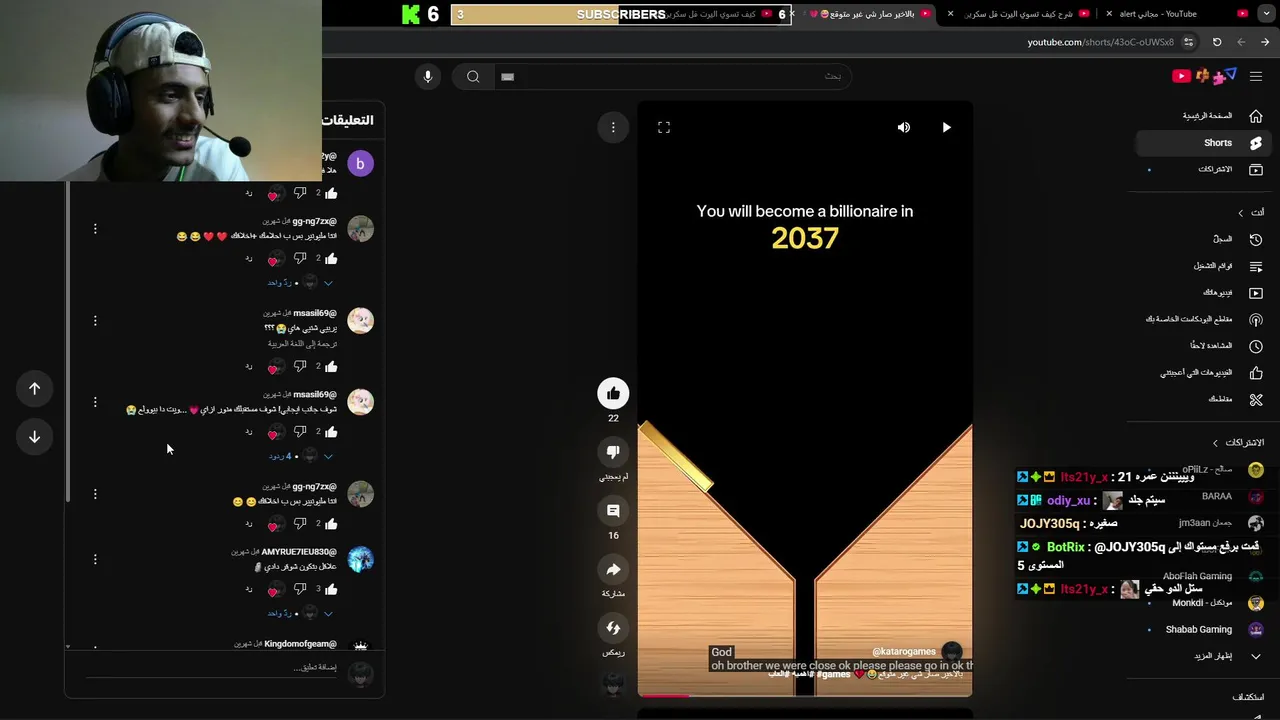Play the Shorts video

point(946,127)
